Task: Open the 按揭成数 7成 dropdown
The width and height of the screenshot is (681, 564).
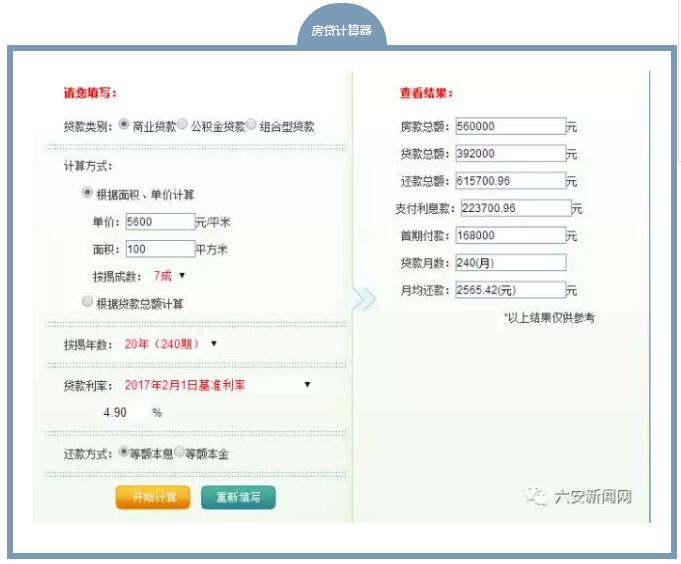Action: [x=170, y=275]
